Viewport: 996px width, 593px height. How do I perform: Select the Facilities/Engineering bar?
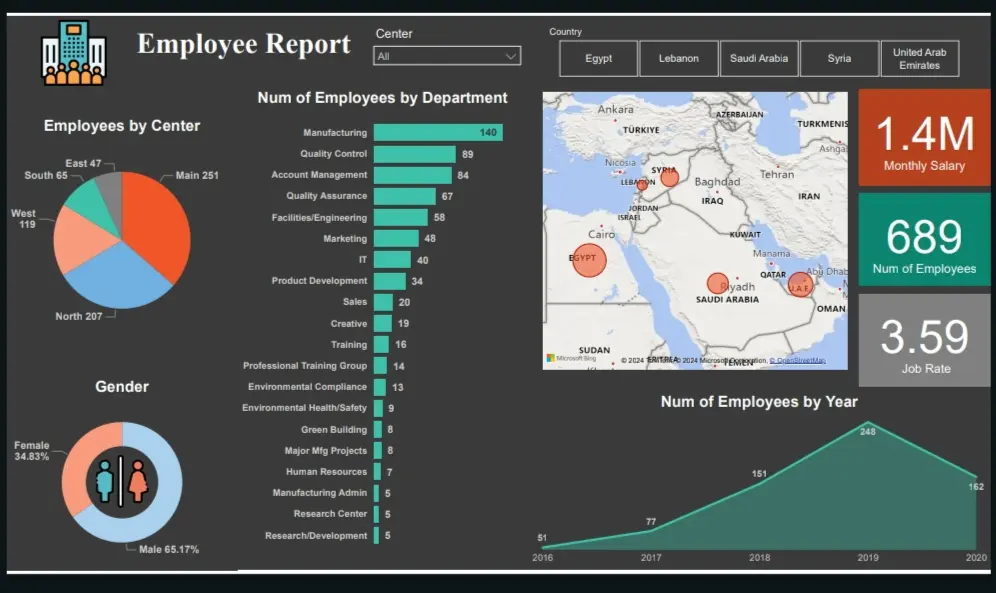[401, 217]
